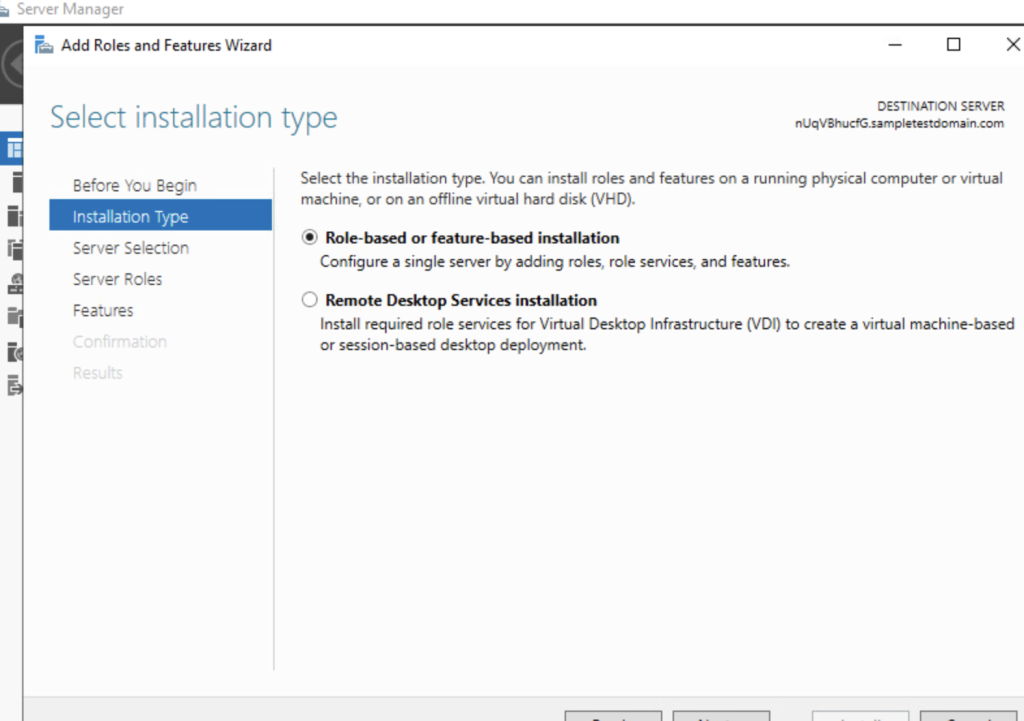Open the Server Selection step
The height and width of the screenshot is (721, 1024).
tap(129, 247)
